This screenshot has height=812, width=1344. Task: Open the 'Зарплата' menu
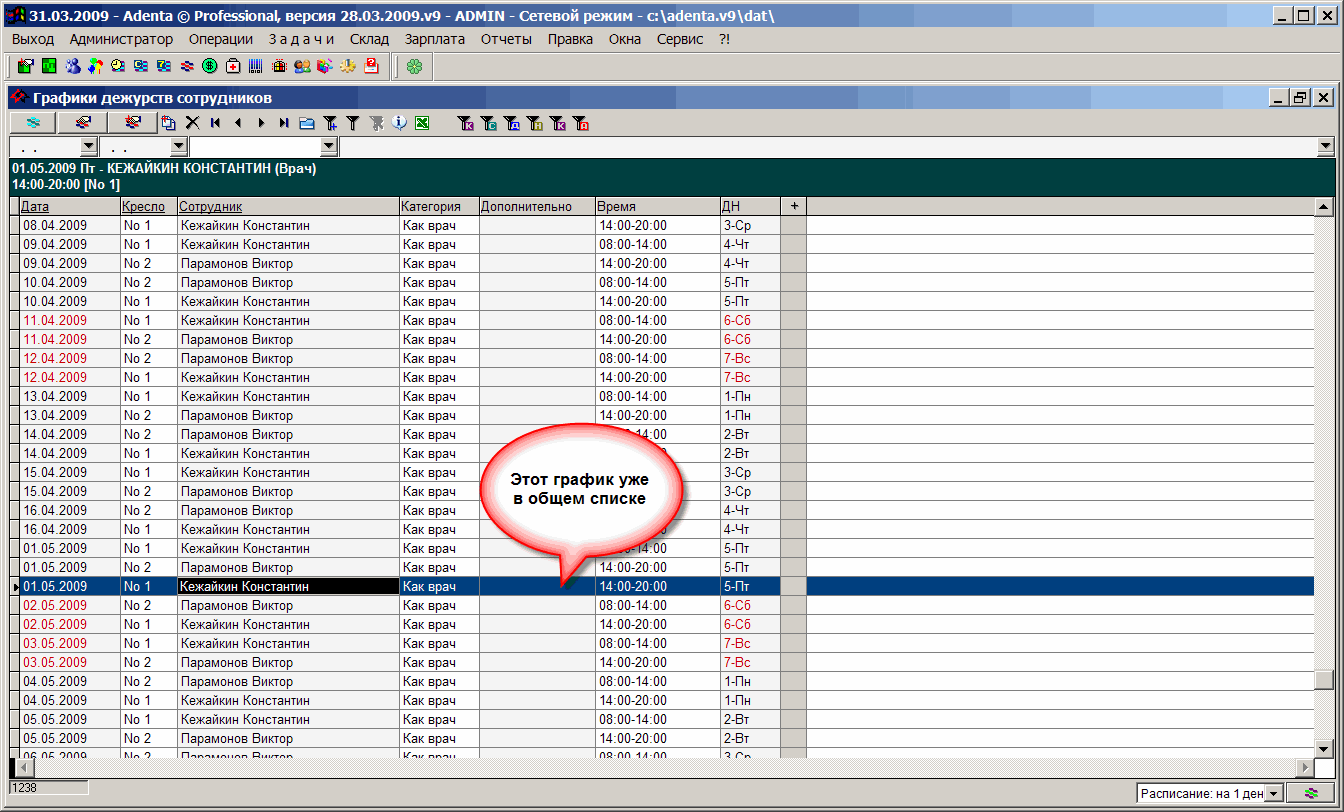coord(434,39)
